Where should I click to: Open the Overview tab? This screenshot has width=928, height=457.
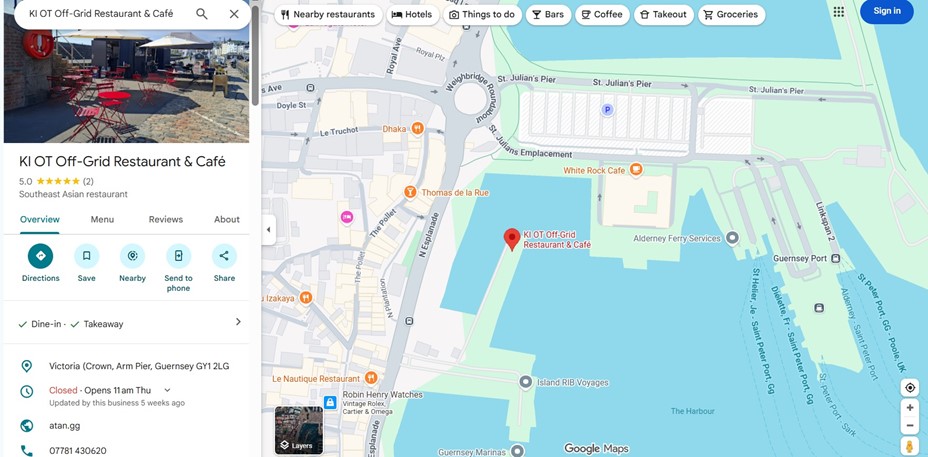coord(40,220)
